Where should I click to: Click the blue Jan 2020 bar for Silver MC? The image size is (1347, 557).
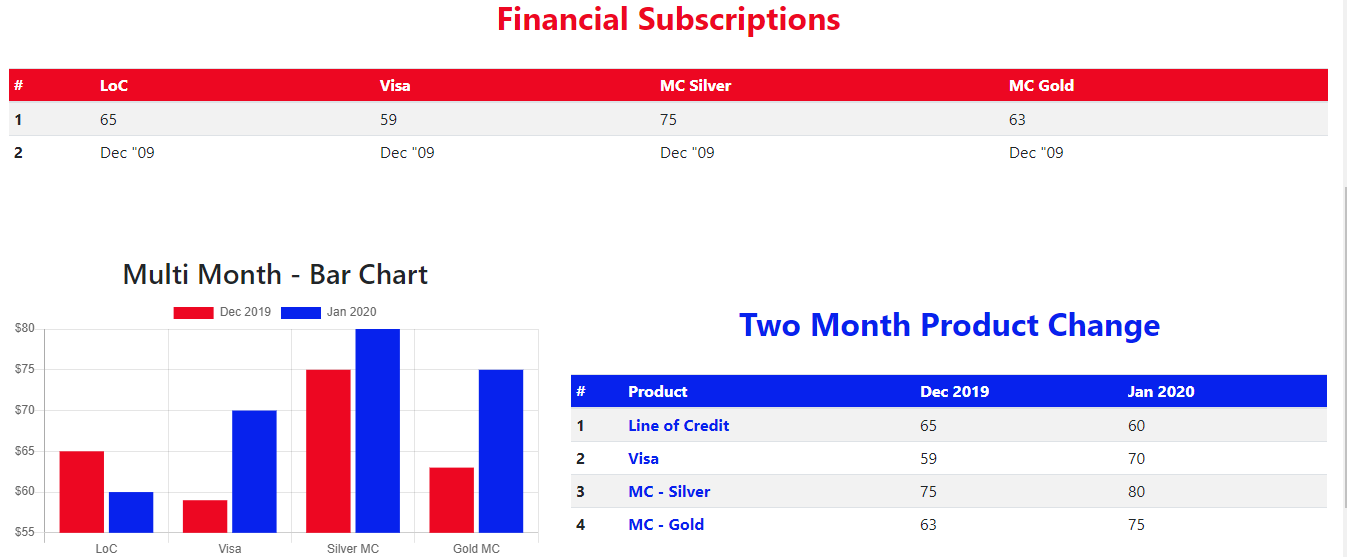tap(377, 430)
